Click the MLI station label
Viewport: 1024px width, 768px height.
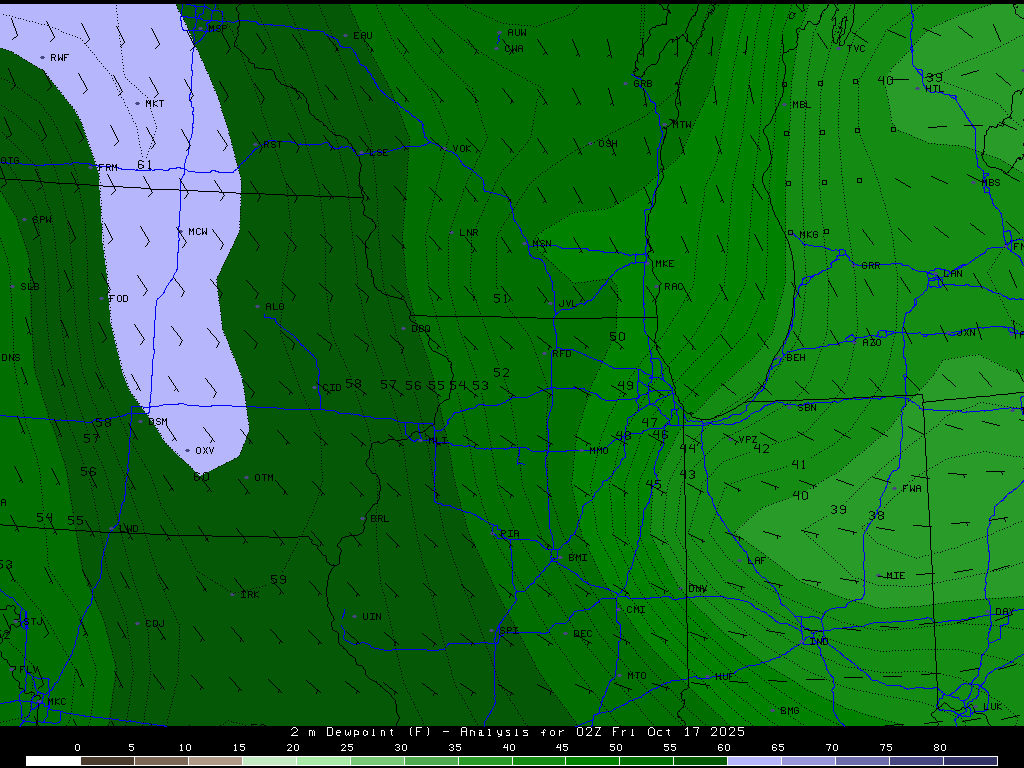point(438,440)
